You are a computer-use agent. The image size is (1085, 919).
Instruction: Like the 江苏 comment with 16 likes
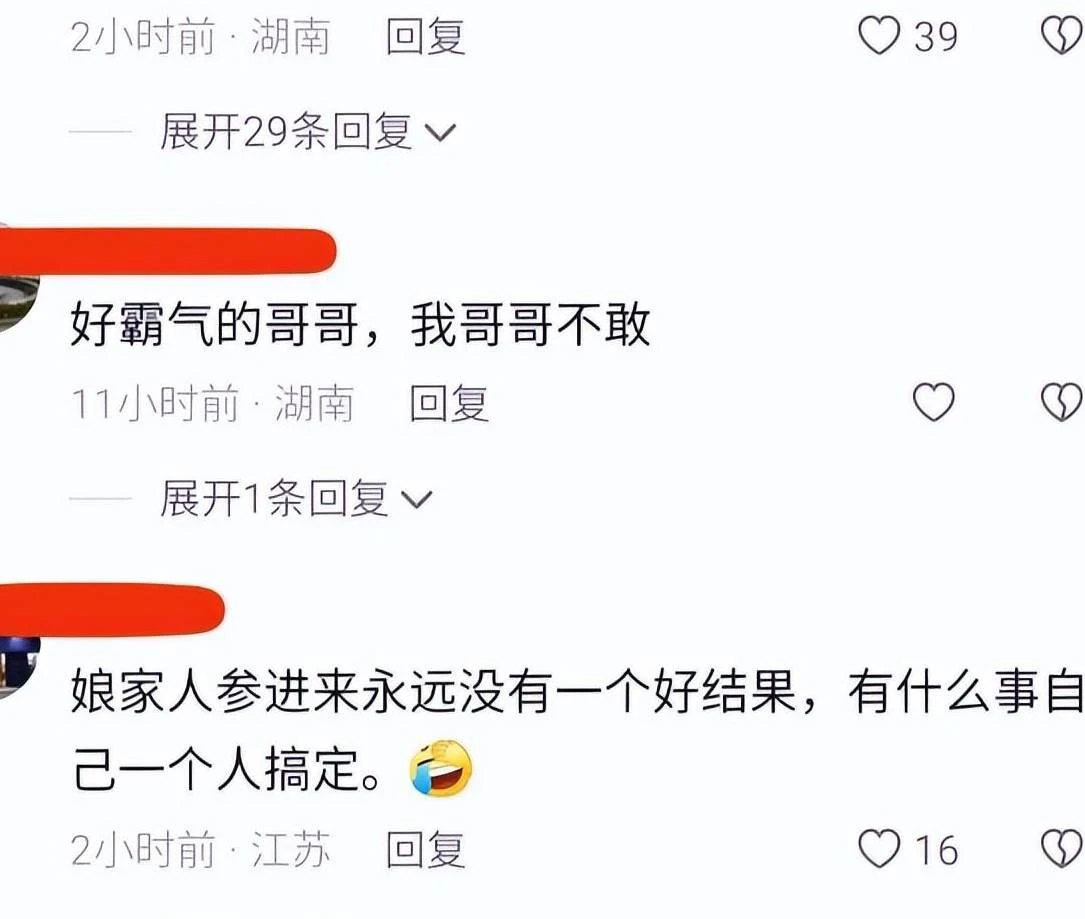879,849
